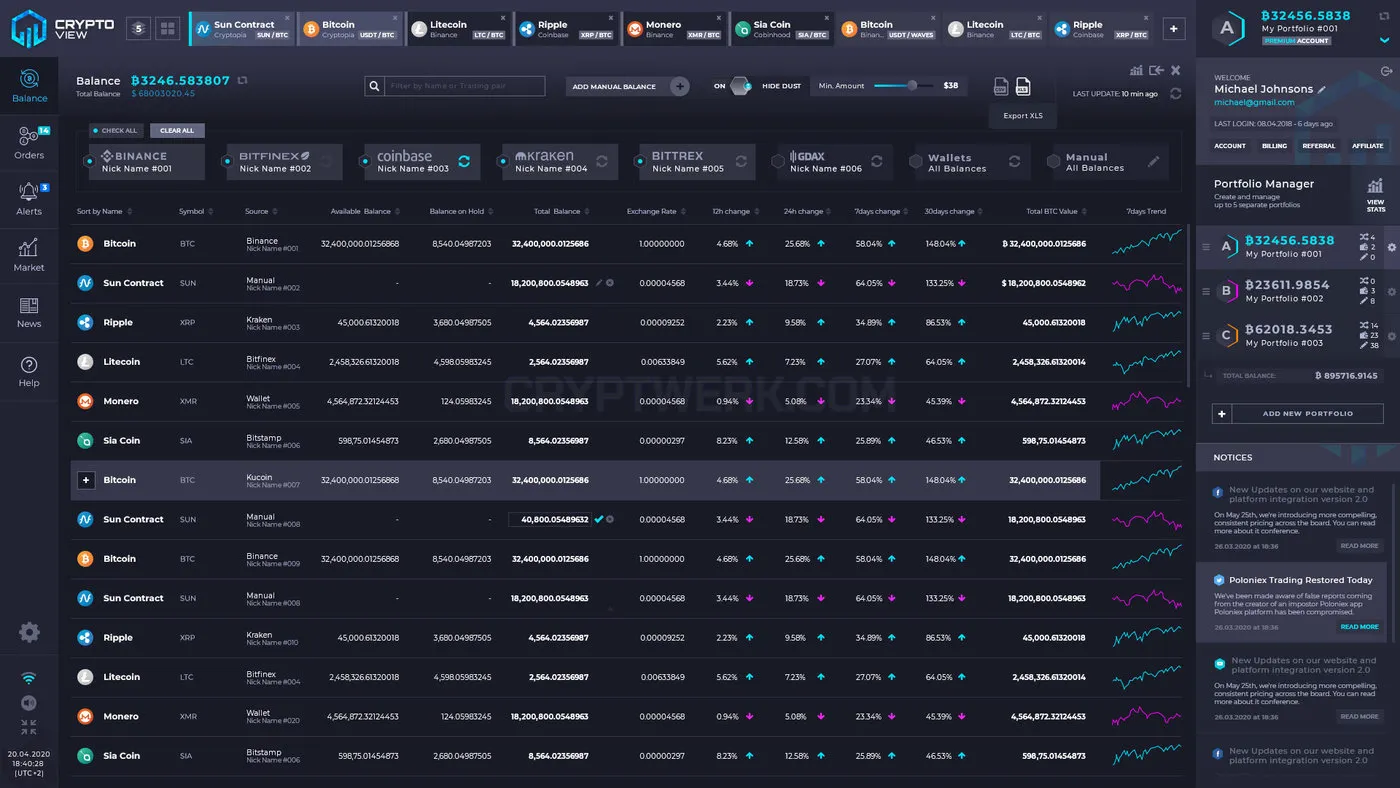Export the balance as XLS

[1023, 87]
